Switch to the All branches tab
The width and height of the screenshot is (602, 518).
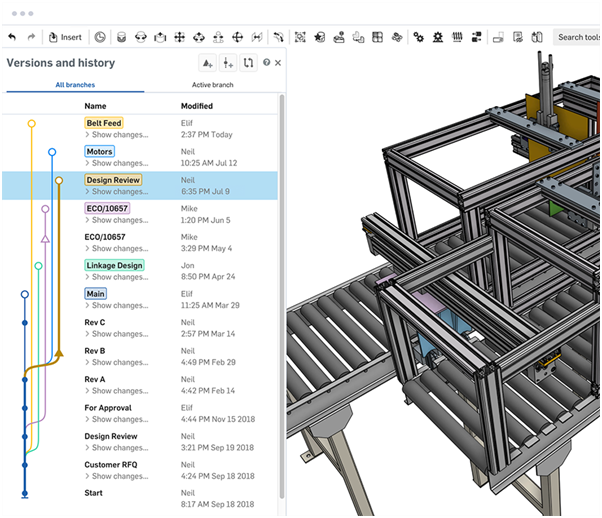[74, 86]
